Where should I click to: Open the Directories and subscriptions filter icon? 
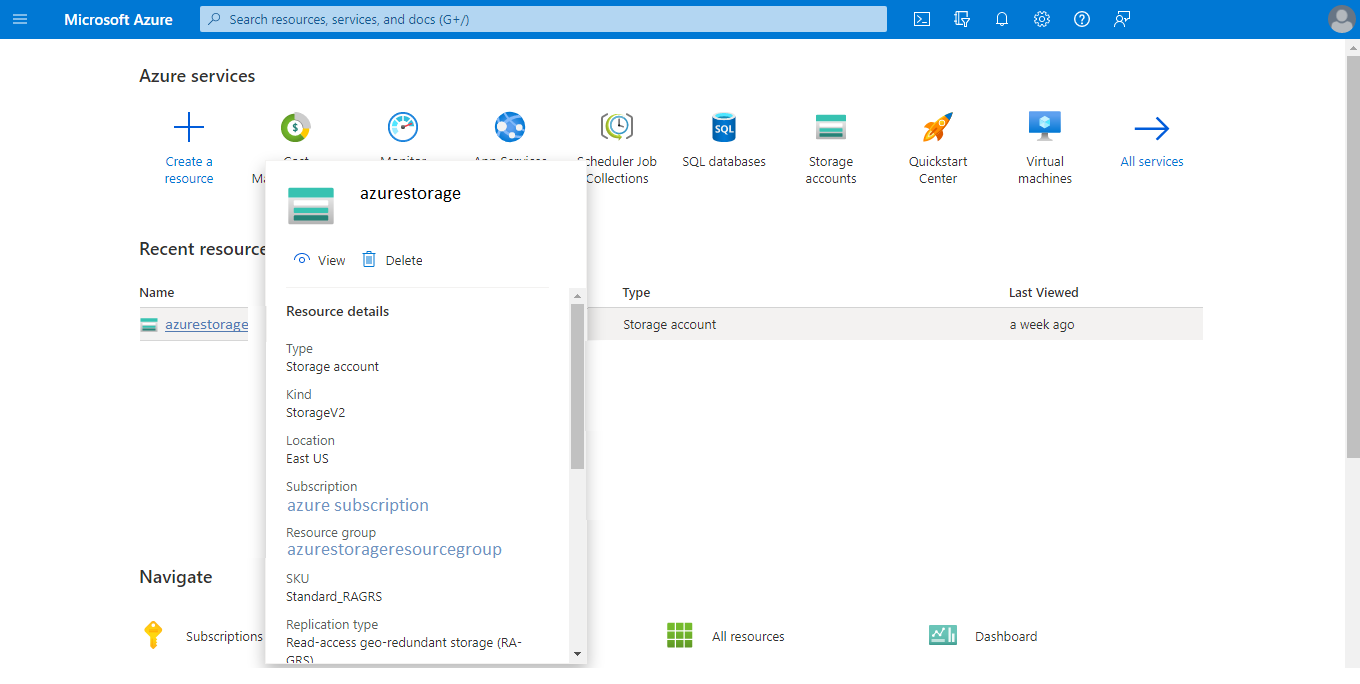962,19
